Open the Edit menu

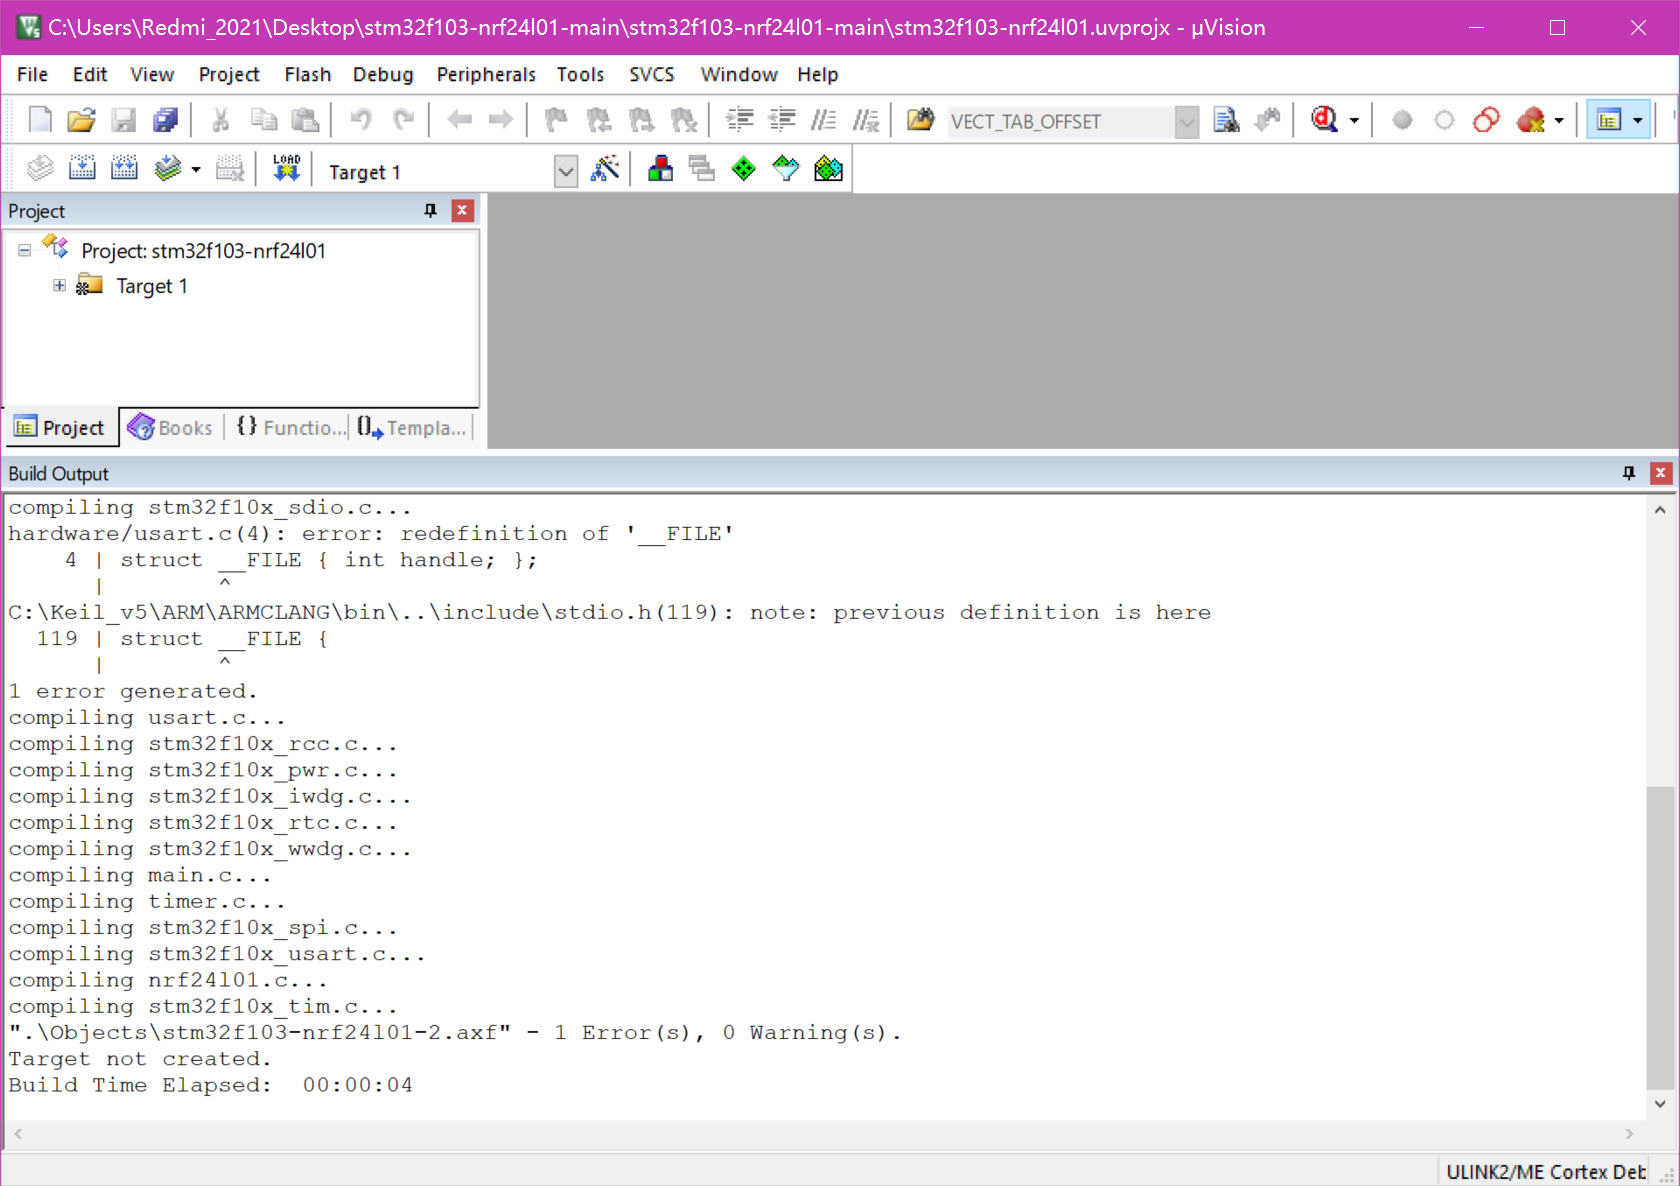(90, 75)
